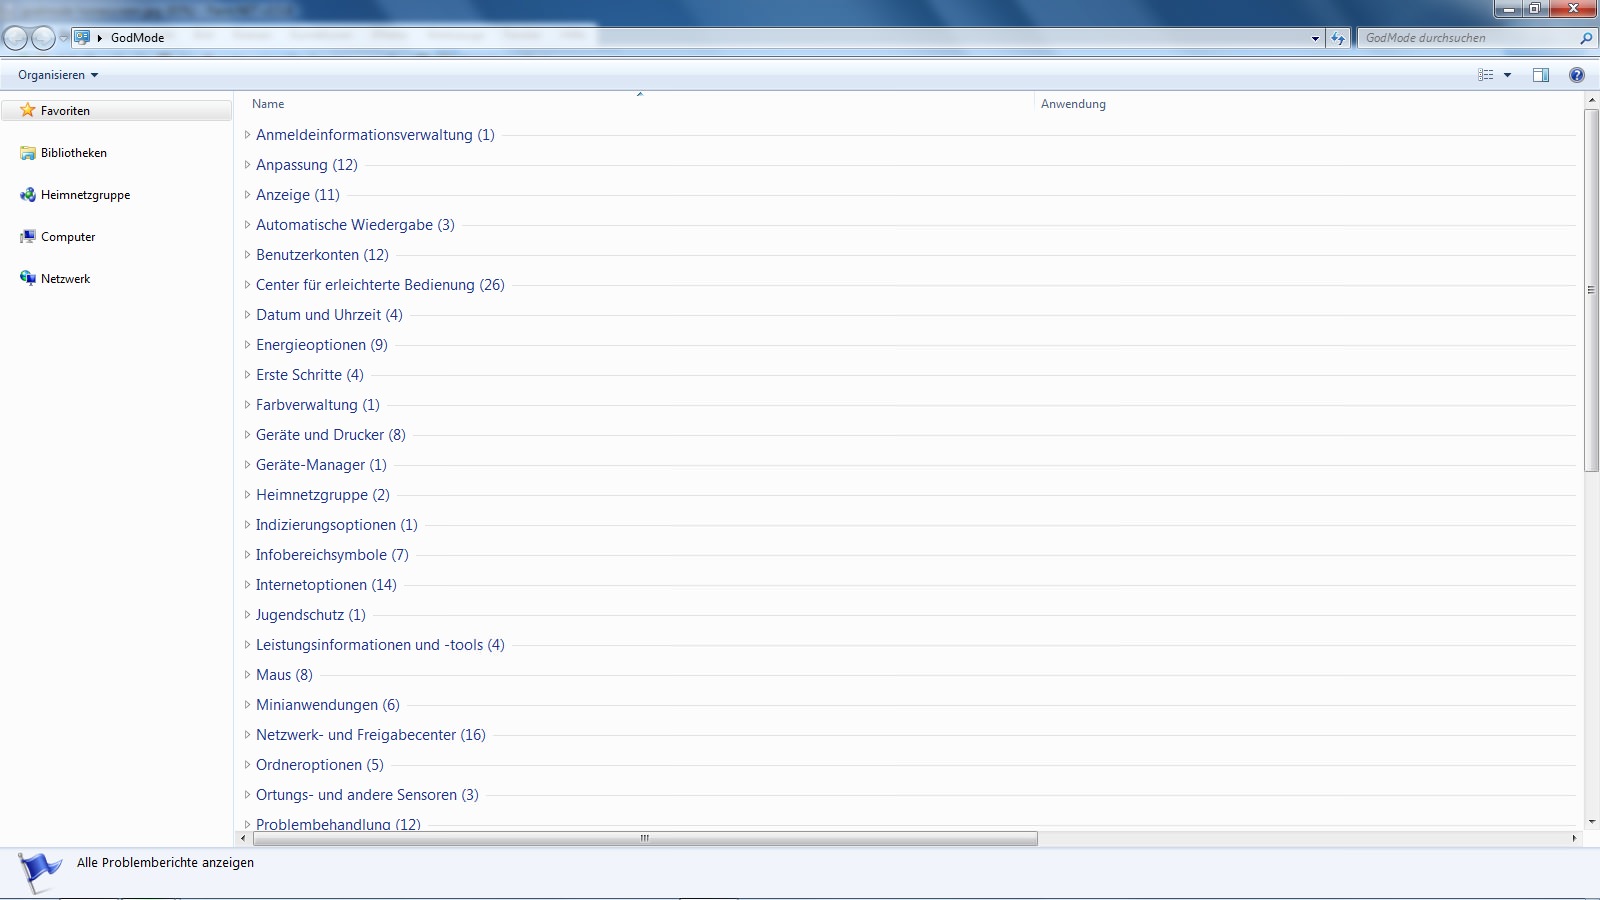Click the horizontal scrollbar thumb
Viewport: 1600px width, 900px height.
[x=645, y=838]
